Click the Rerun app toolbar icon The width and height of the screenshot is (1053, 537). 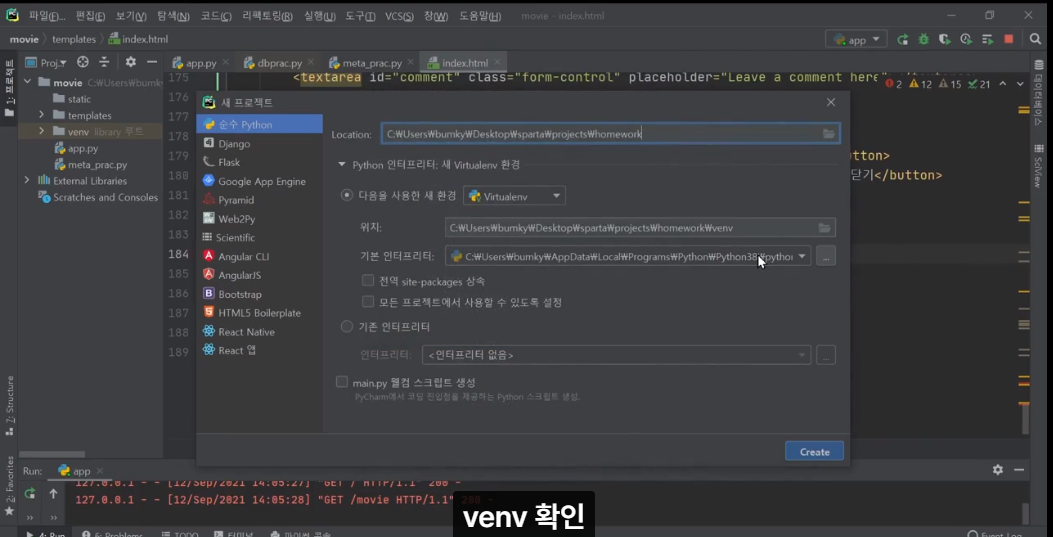[903, 40]
